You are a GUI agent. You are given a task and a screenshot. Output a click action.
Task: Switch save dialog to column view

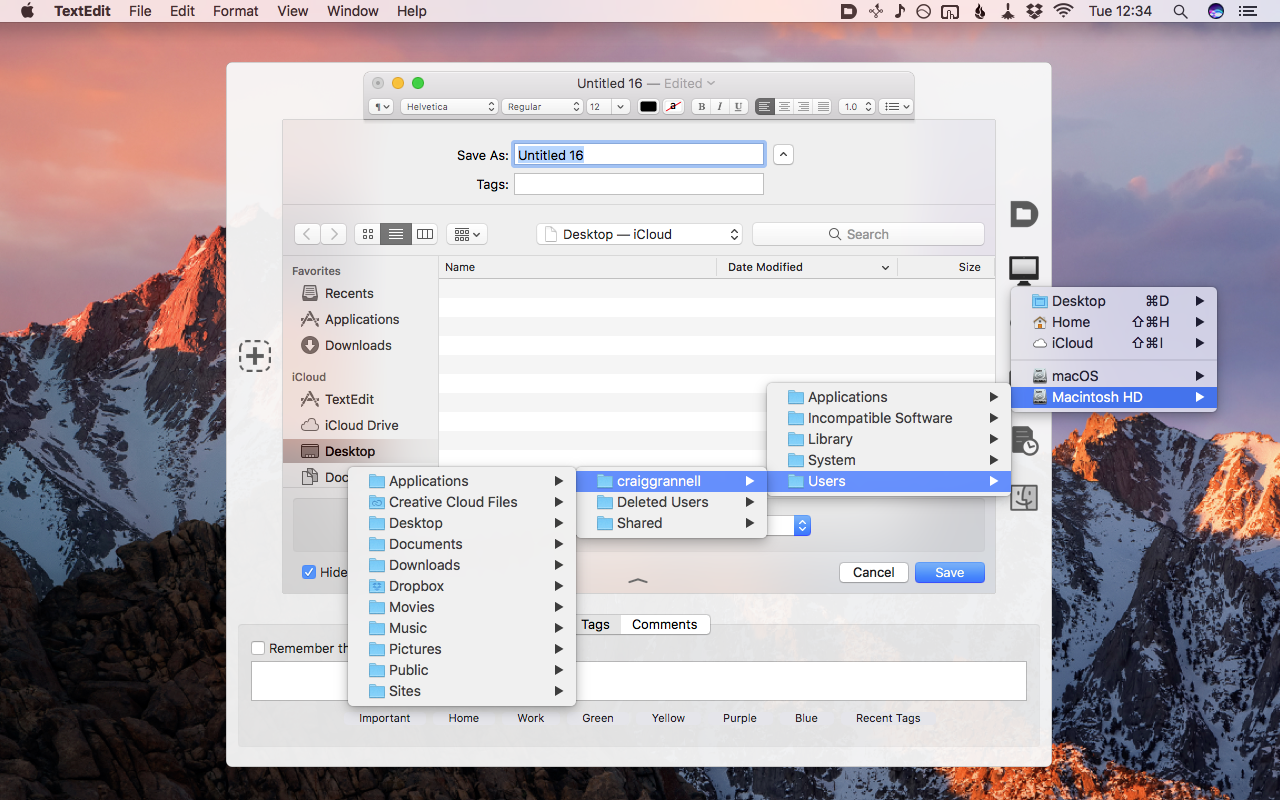pyautogui.click(x=425, y=234)
